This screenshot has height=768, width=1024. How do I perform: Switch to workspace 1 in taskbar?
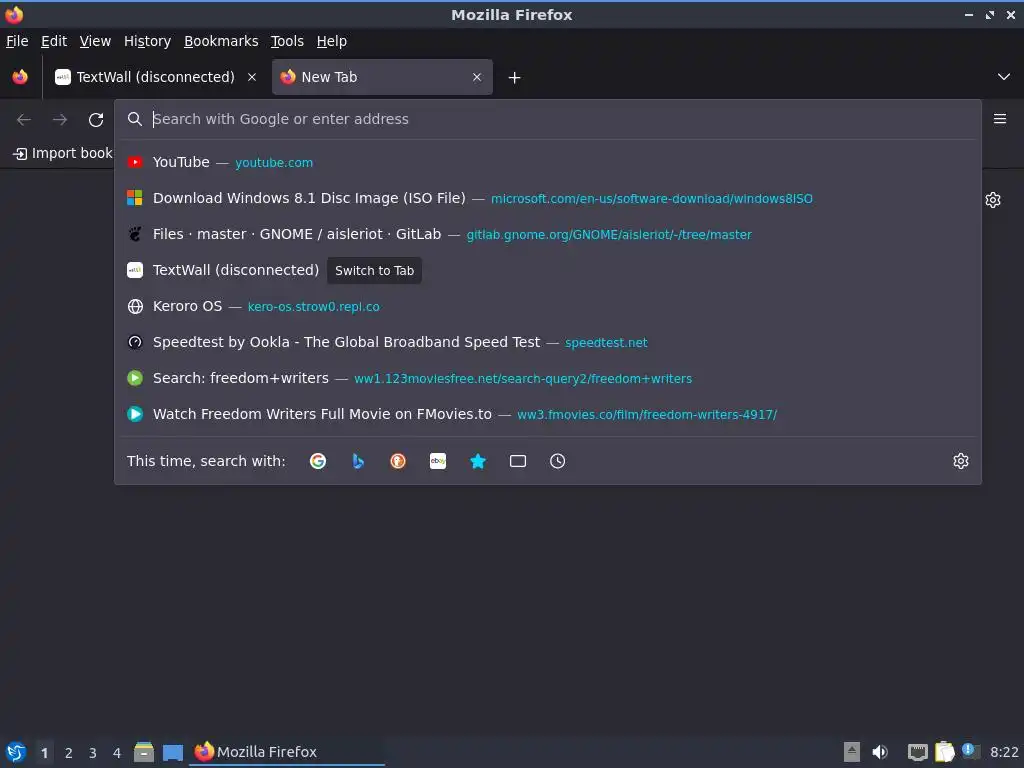(x=44, y=753)
